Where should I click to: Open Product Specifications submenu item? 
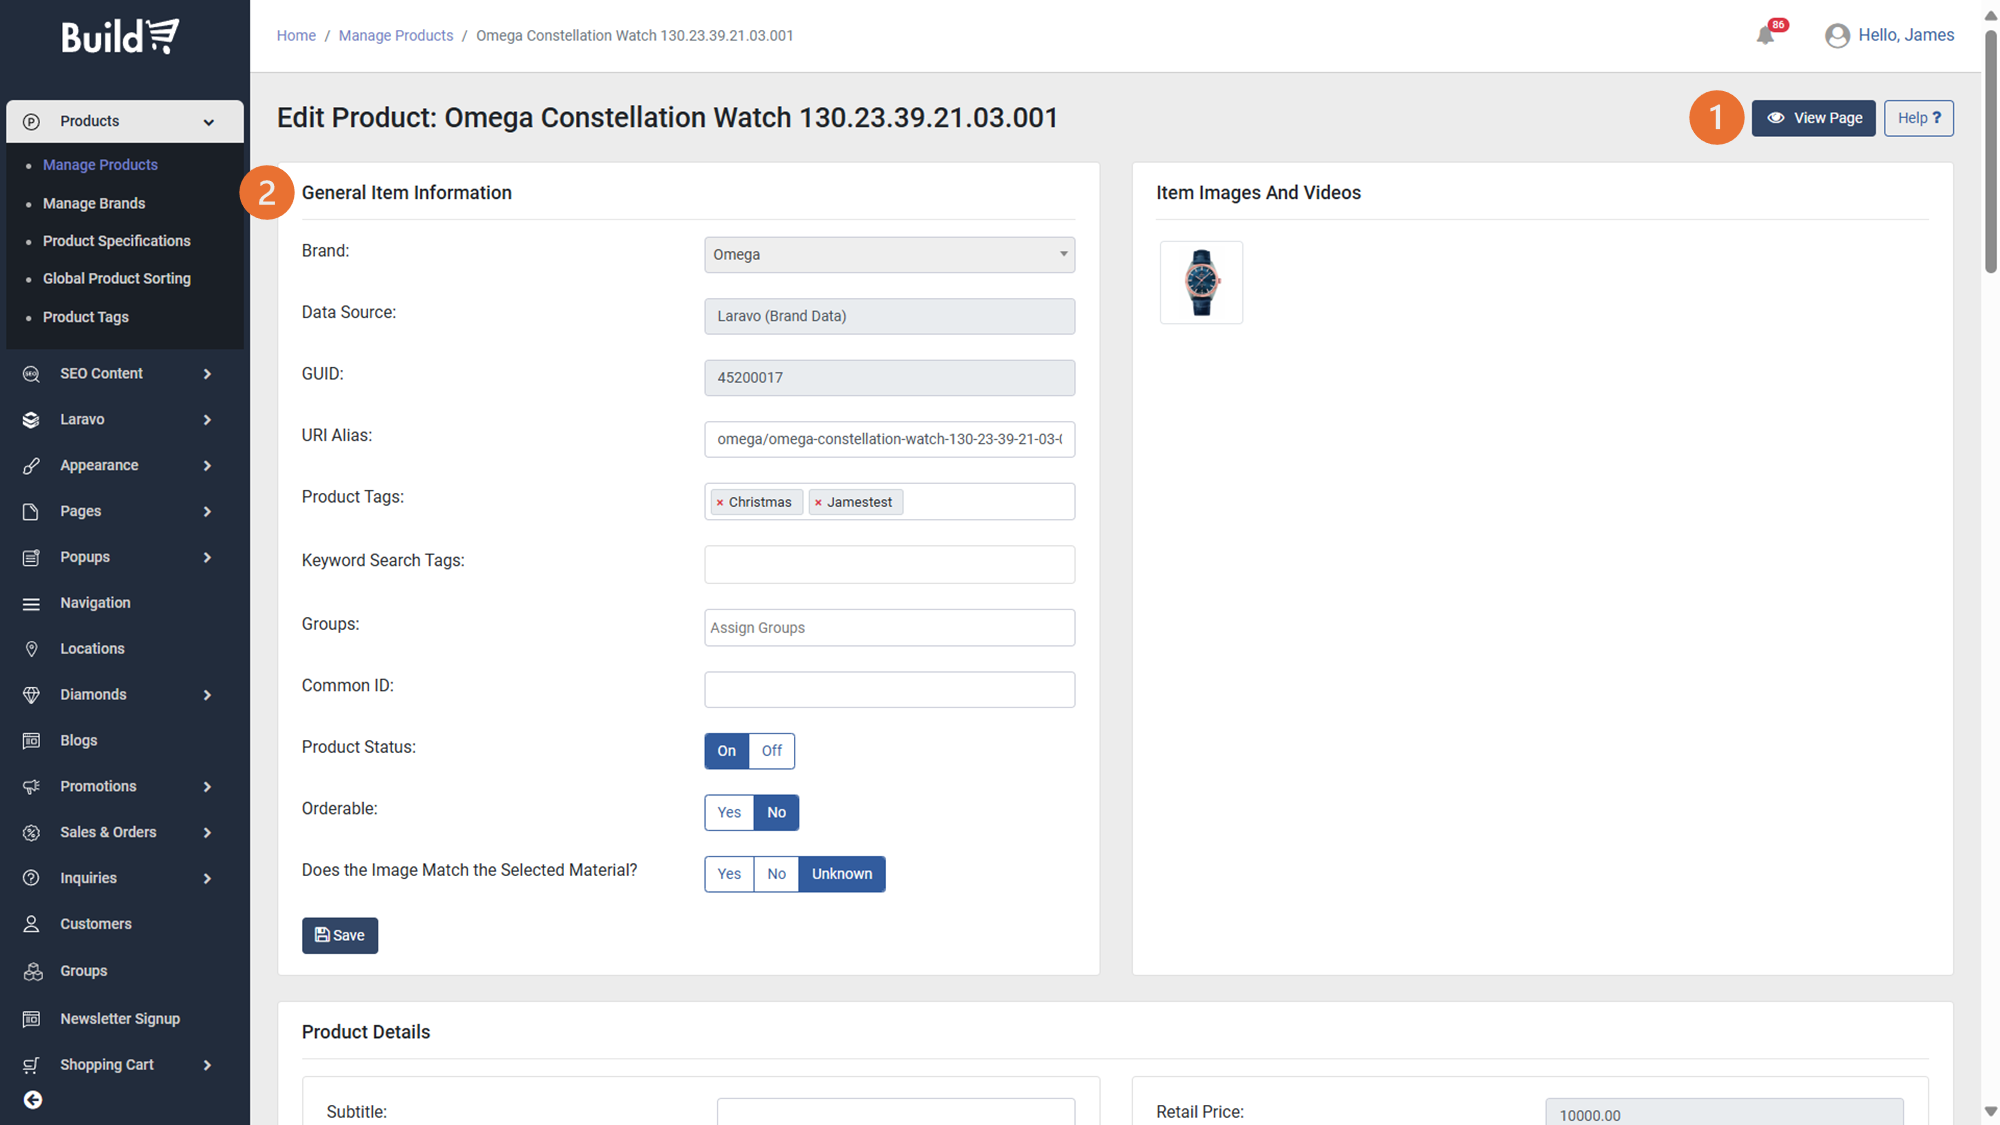116,241
